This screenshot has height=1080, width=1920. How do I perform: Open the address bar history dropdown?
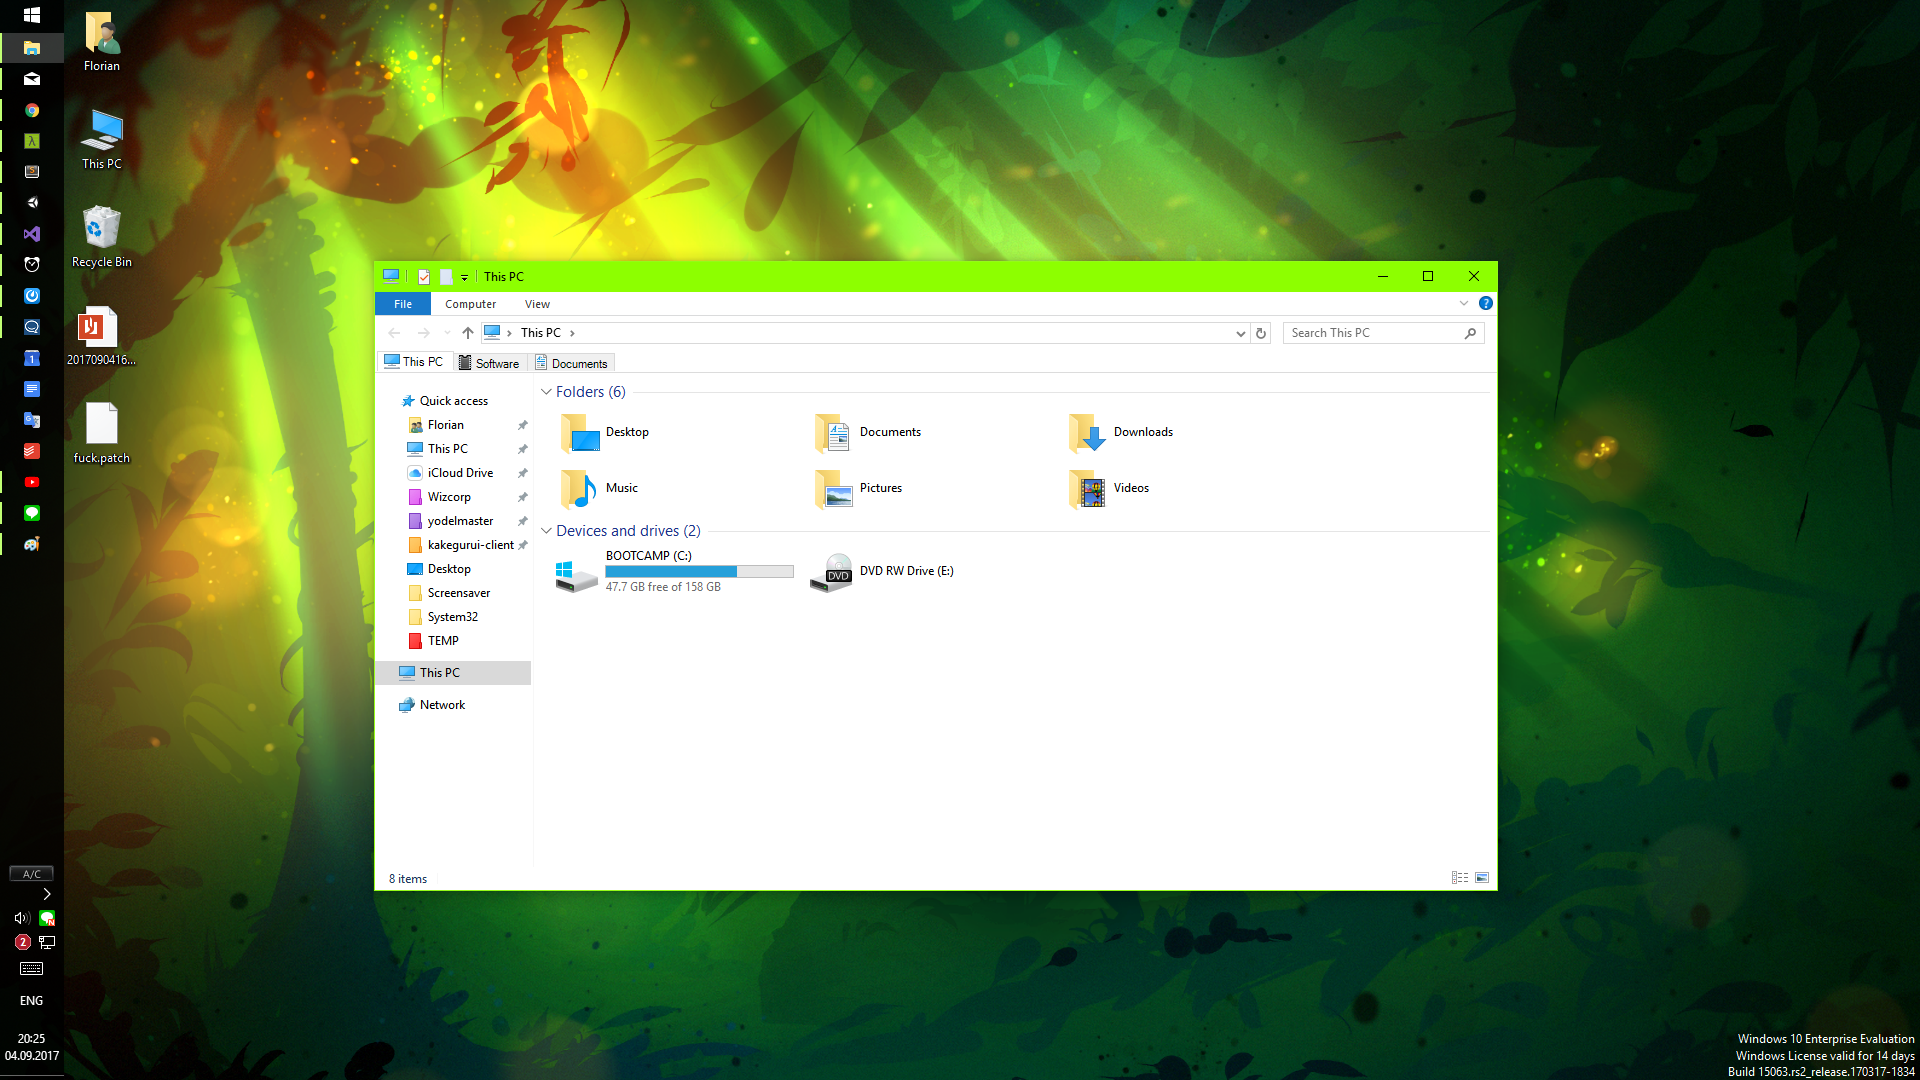[1240, 333]
